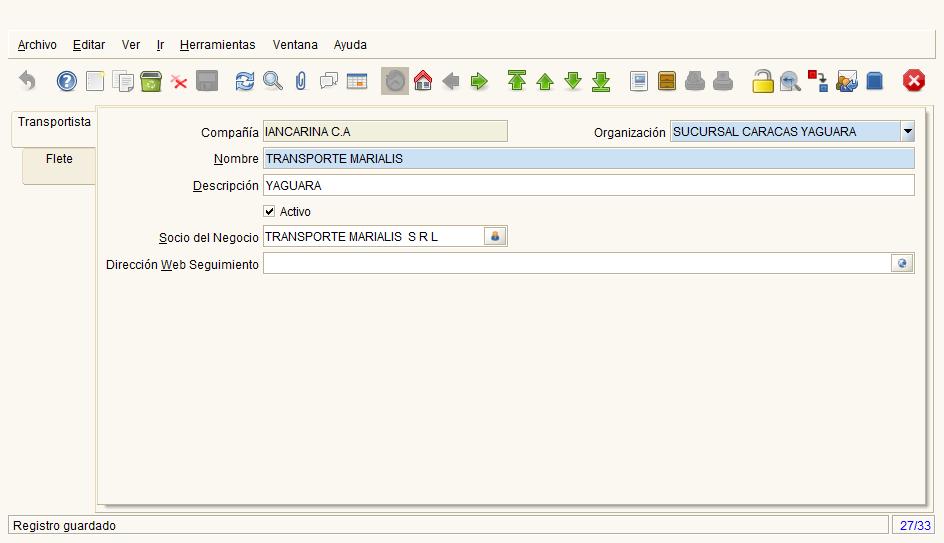Open the Help question mark icon
Image resolution: width=944 pixels, height=543 pixels.
[x=67, y=81]
